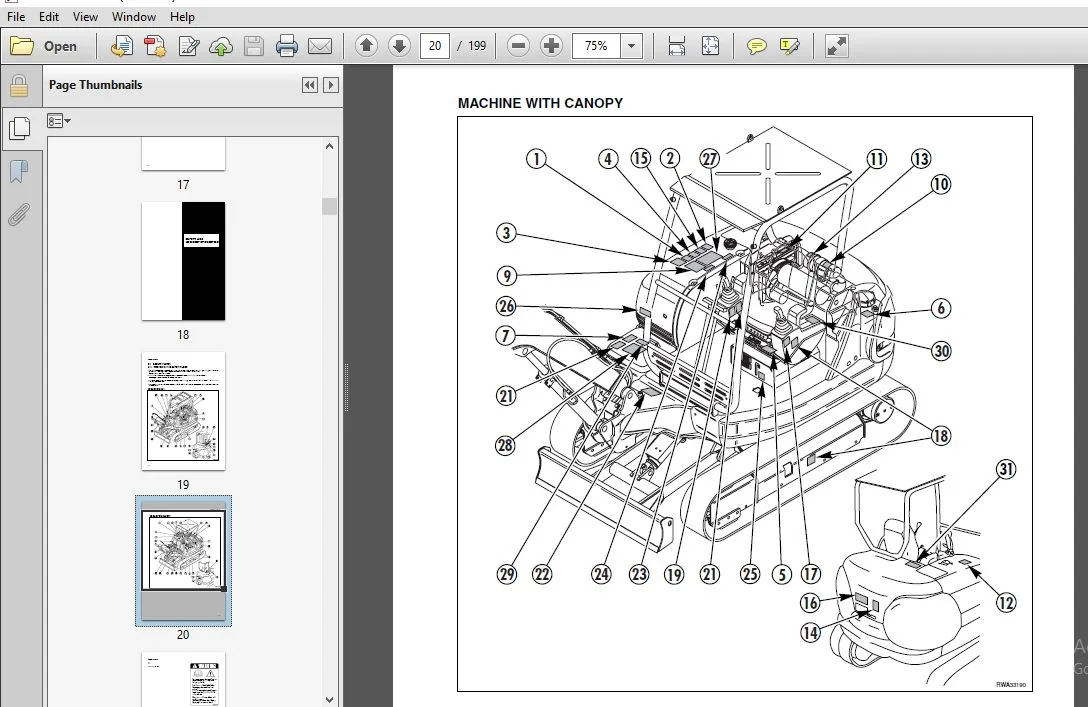Click the fit one full page icon
This screenshot has height=707, width=1088.
(x=710, y=46)
